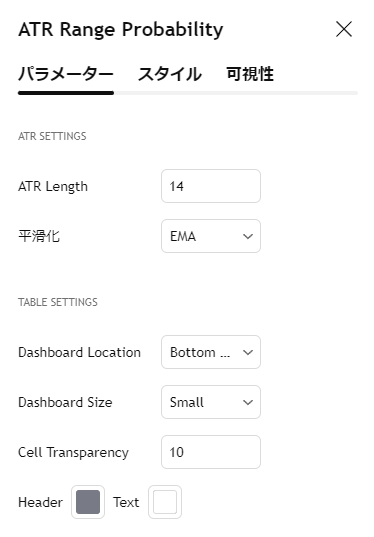The width and height of the screenshot is (374, 537).
Task: Expand the 平滑化 EMA dropdown
Action: click(x=211, y=236)
